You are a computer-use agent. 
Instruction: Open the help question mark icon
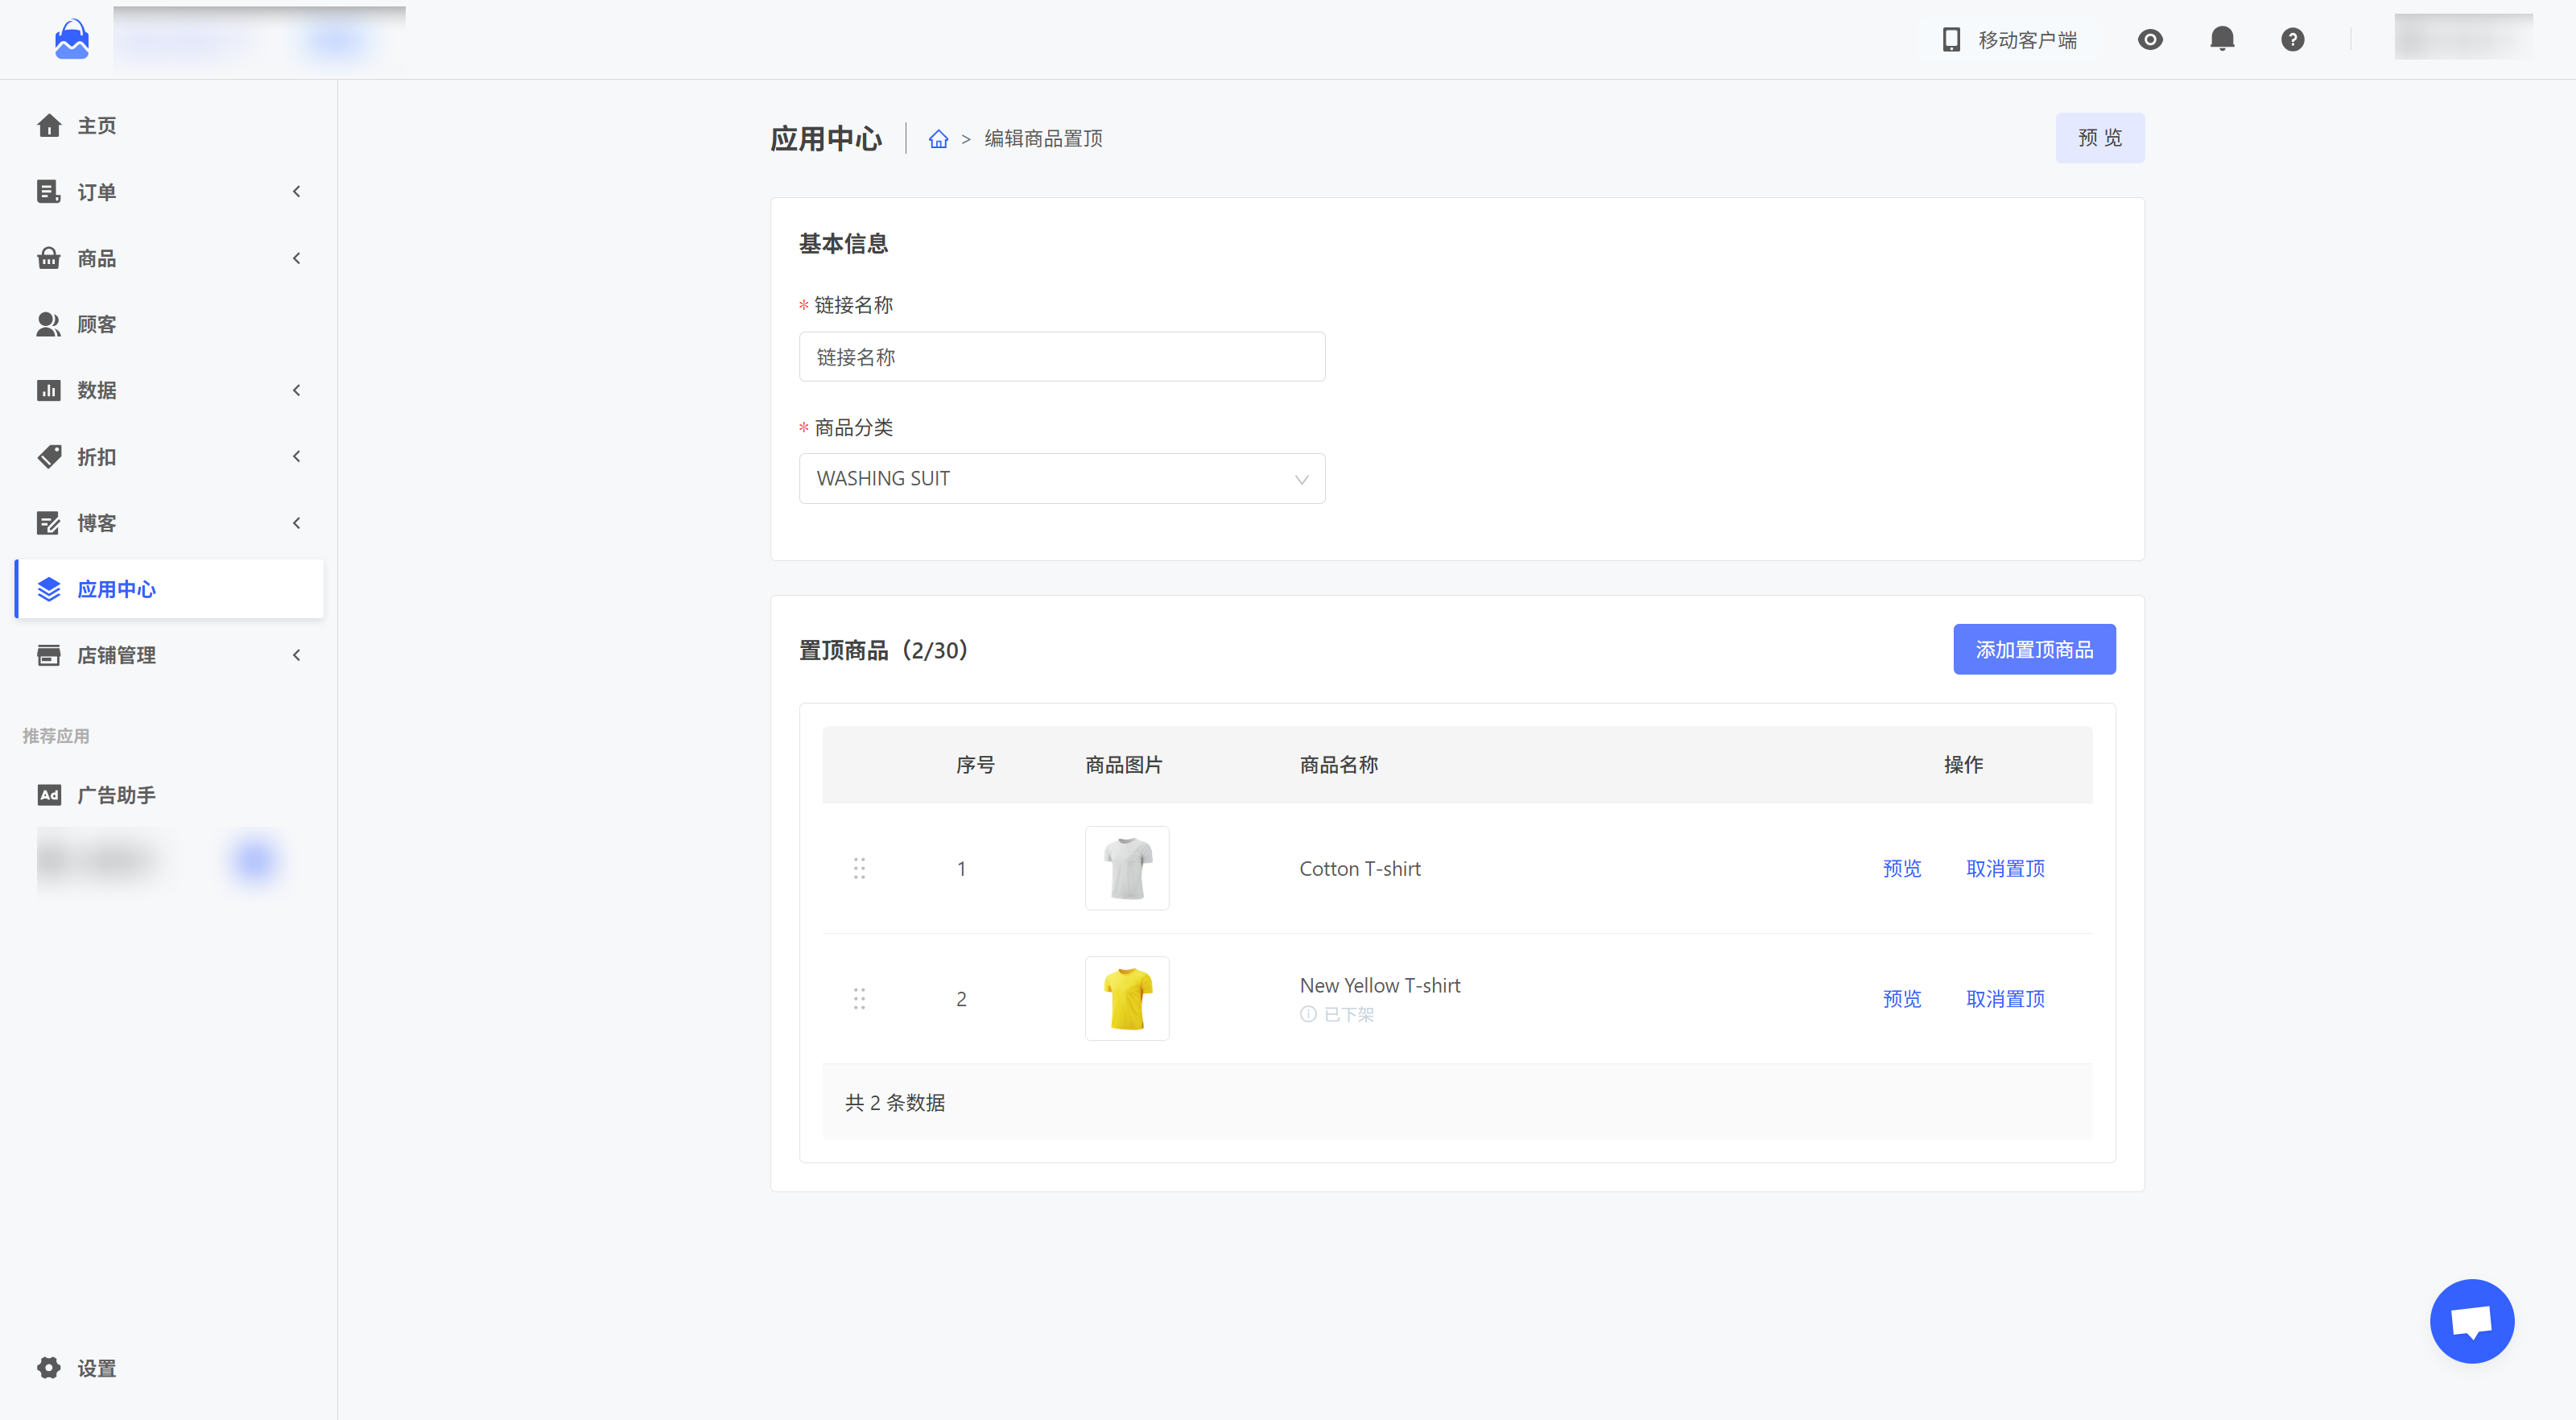coord(2292,39)
